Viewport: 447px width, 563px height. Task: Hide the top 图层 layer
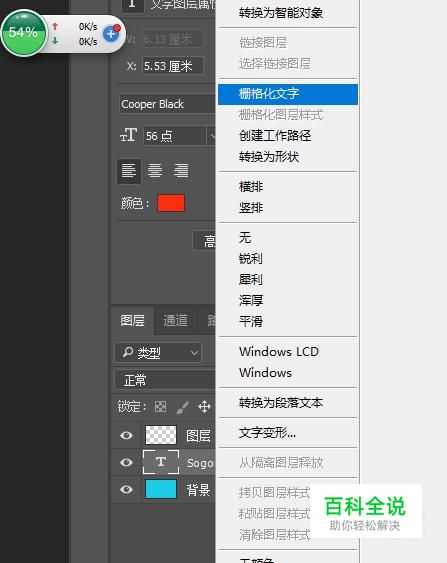(126, 436)
